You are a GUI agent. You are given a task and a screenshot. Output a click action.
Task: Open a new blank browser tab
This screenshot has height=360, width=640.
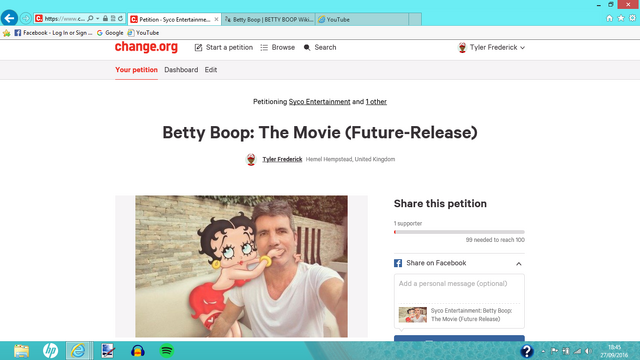pyautogui.click(x=415, y=19)
